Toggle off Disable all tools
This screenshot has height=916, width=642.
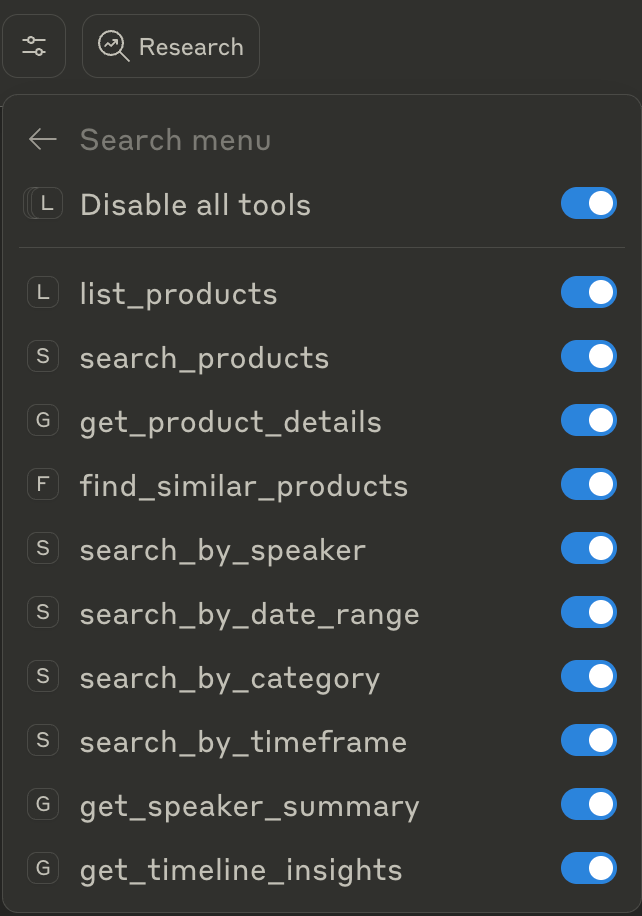tap(589, 203)
